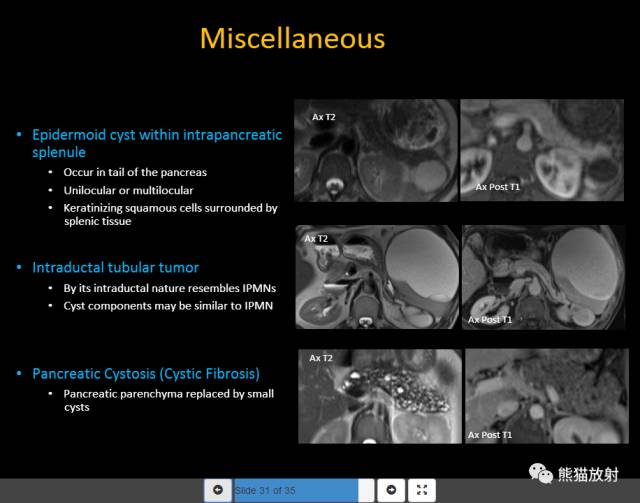640x503 pixels.
Task: Click the WeChat logo watermark
Action: point(540,474)
